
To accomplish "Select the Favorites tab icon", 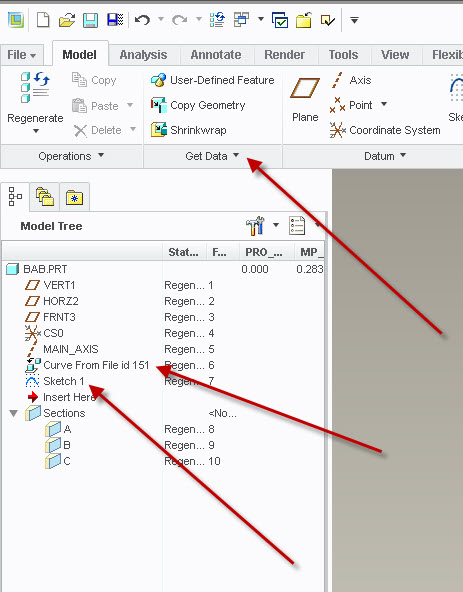I will click(74, 197).
